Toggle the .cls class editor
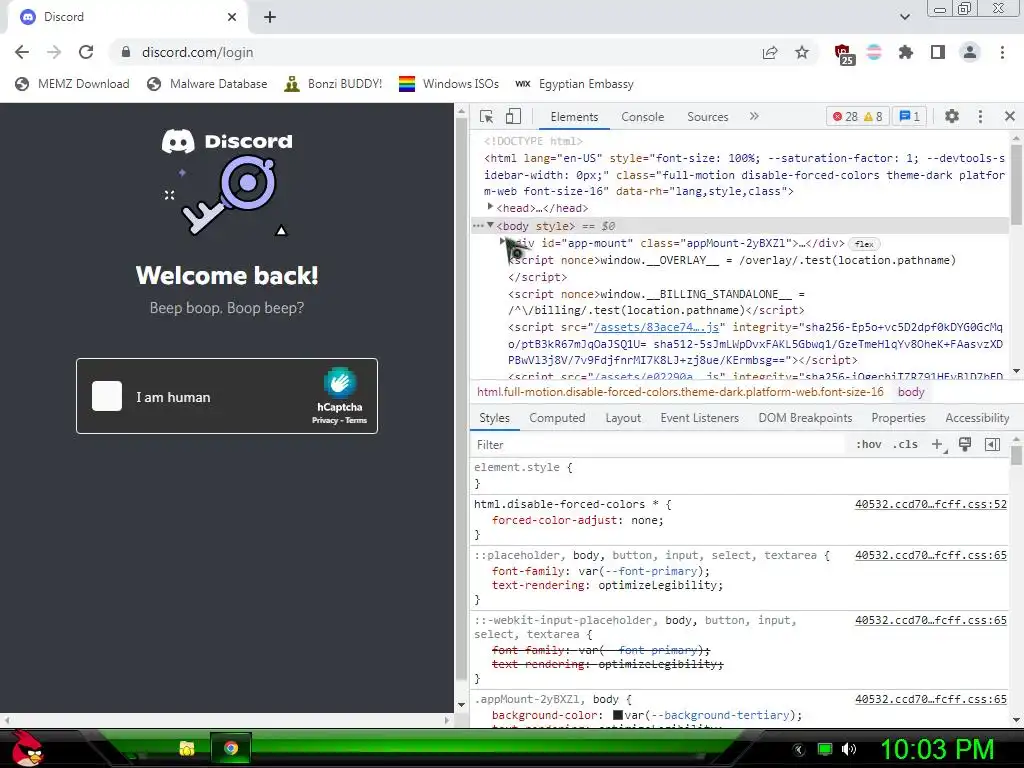Image resolution: width=1024 pixels, height=768 pixels. (905, 445)
